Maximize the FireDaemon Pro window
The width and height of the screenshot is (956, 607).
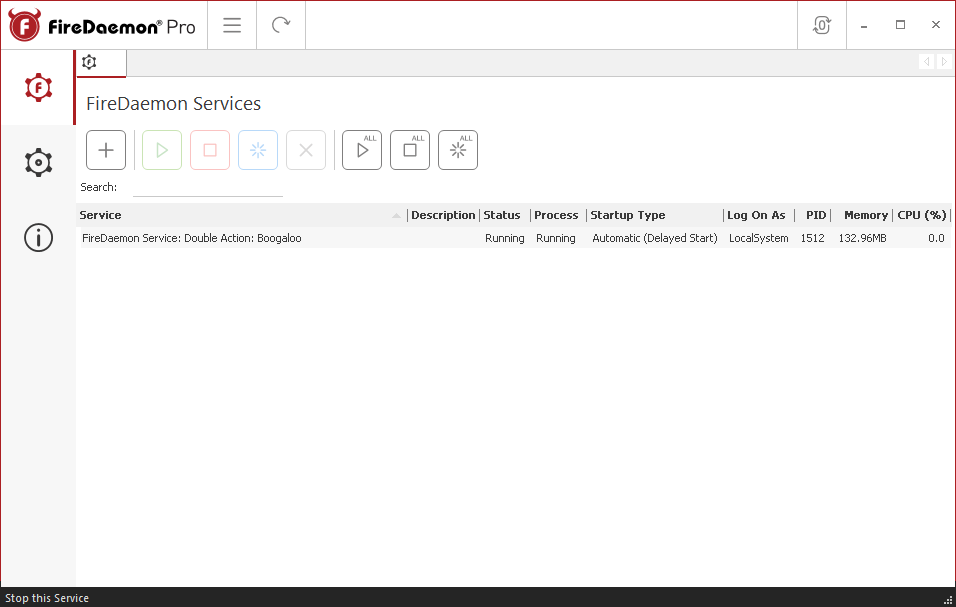click(x=900, y=25)
